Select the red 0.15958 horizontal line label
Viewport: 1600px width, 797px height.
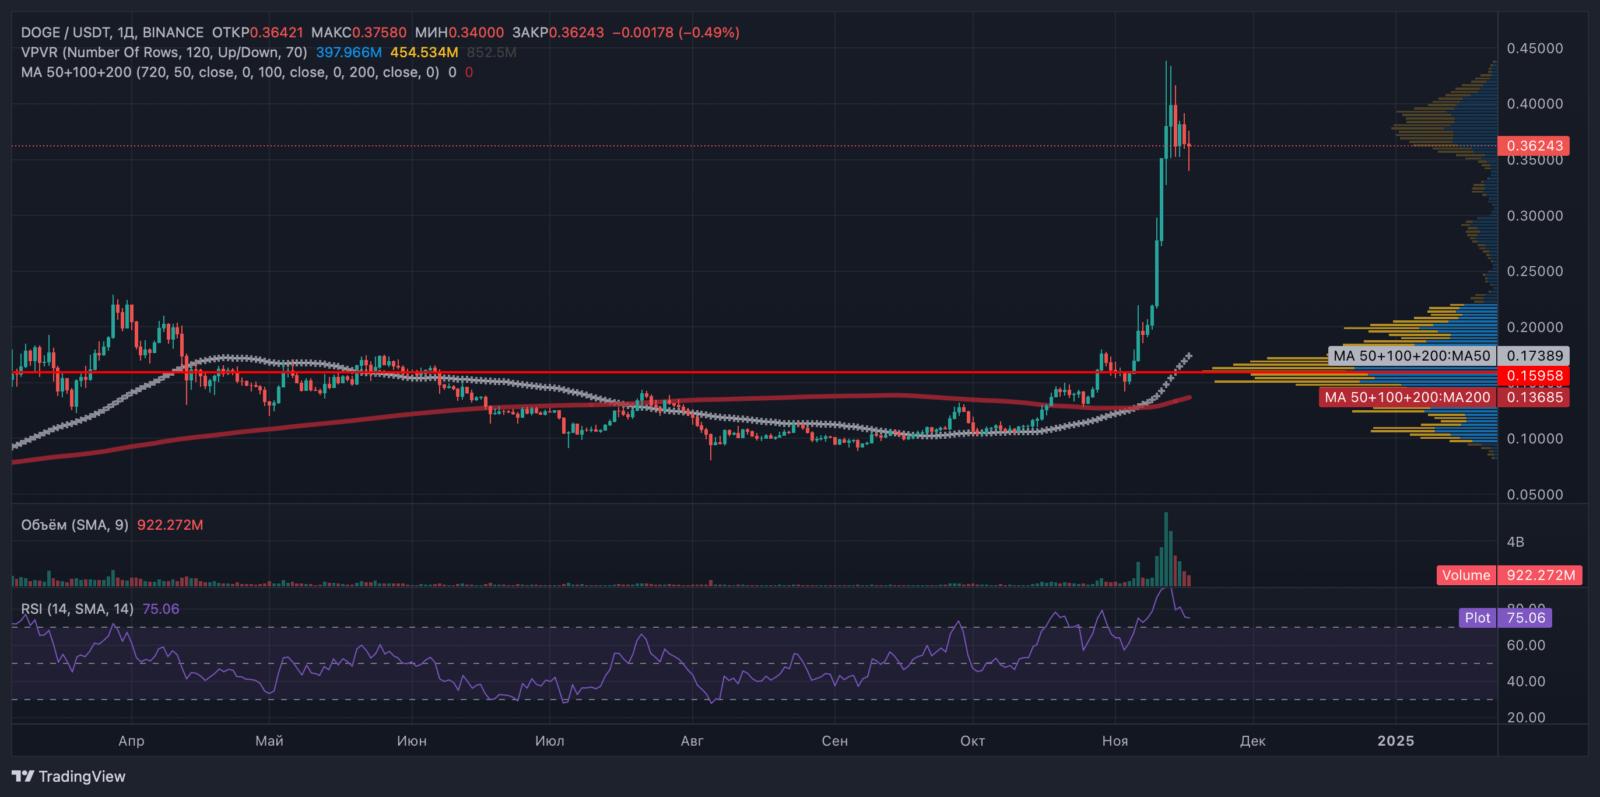point(1534,376)
